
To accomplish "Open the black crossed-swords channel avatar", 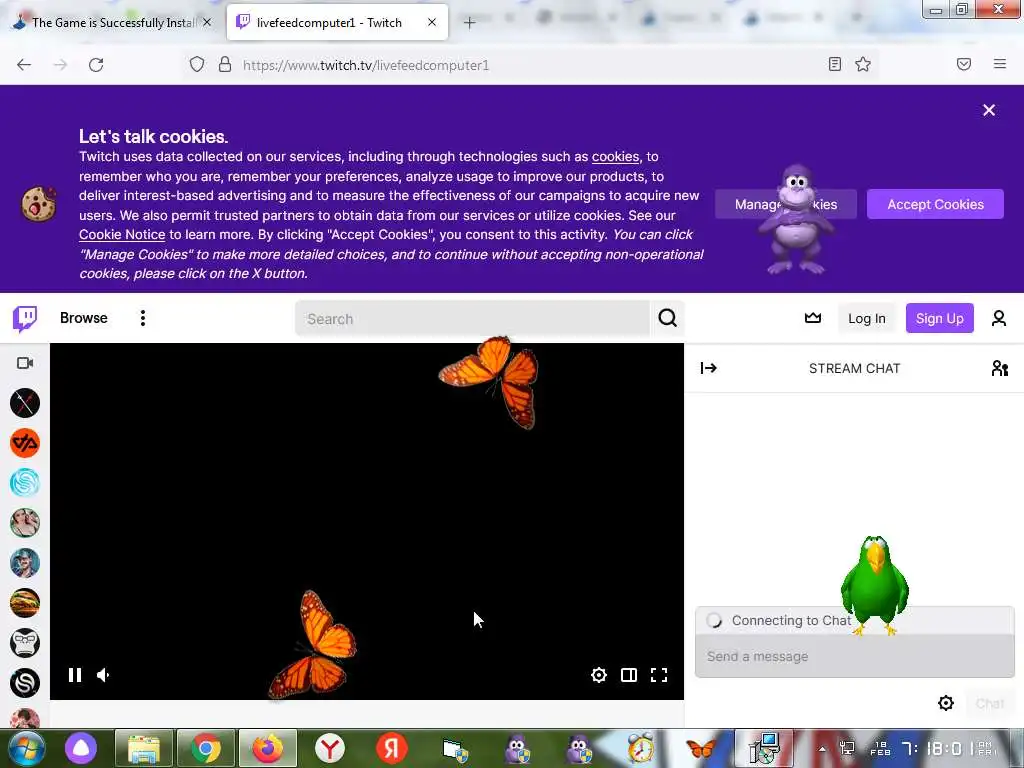I will tap(25, 403).
